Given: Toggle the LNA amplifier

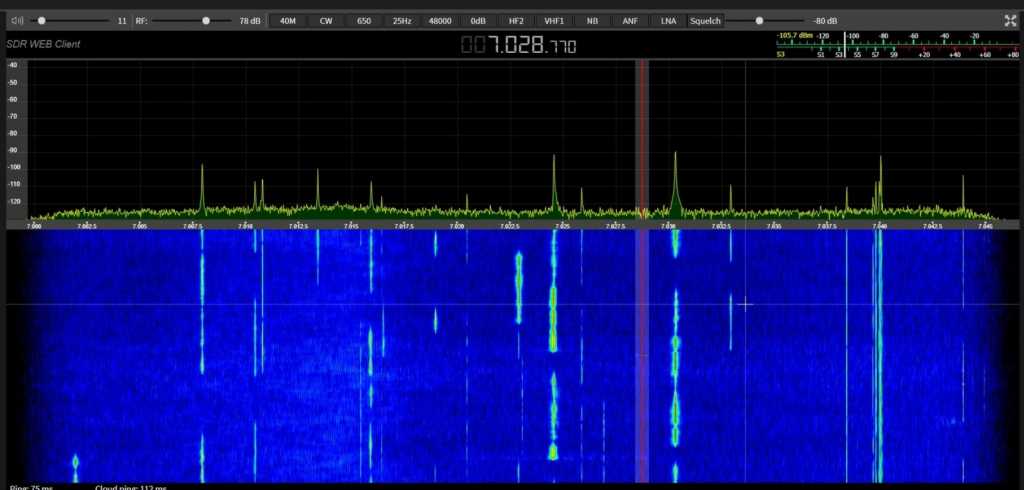Looking at the screenshot, I should 669,21.
